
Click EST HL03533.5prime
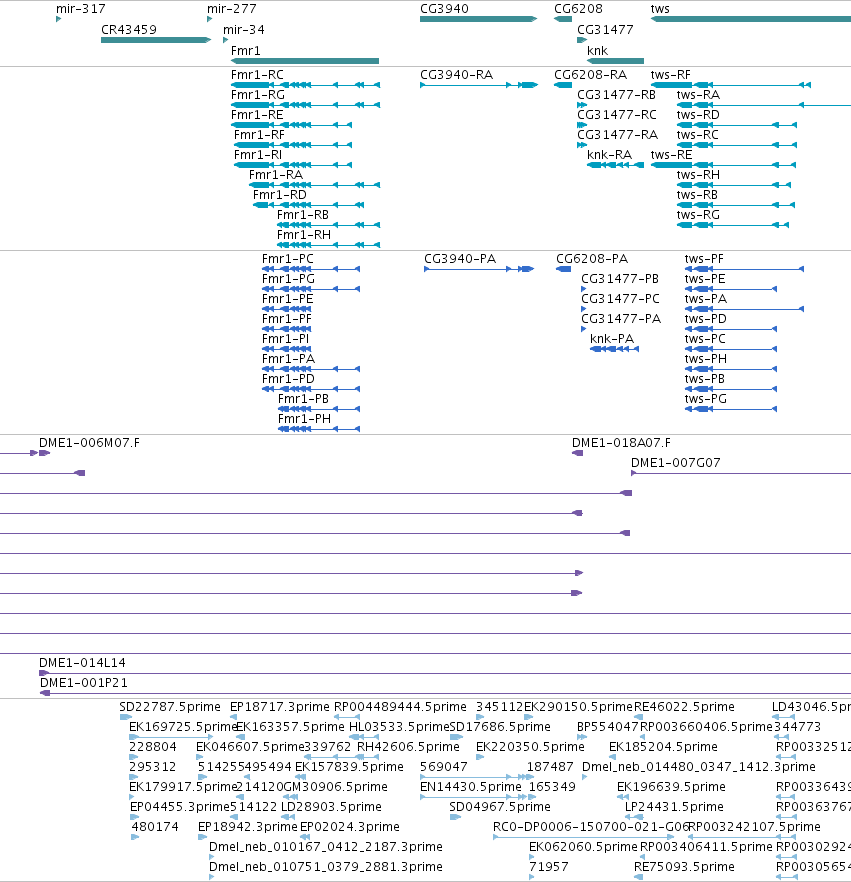point(399,727)
